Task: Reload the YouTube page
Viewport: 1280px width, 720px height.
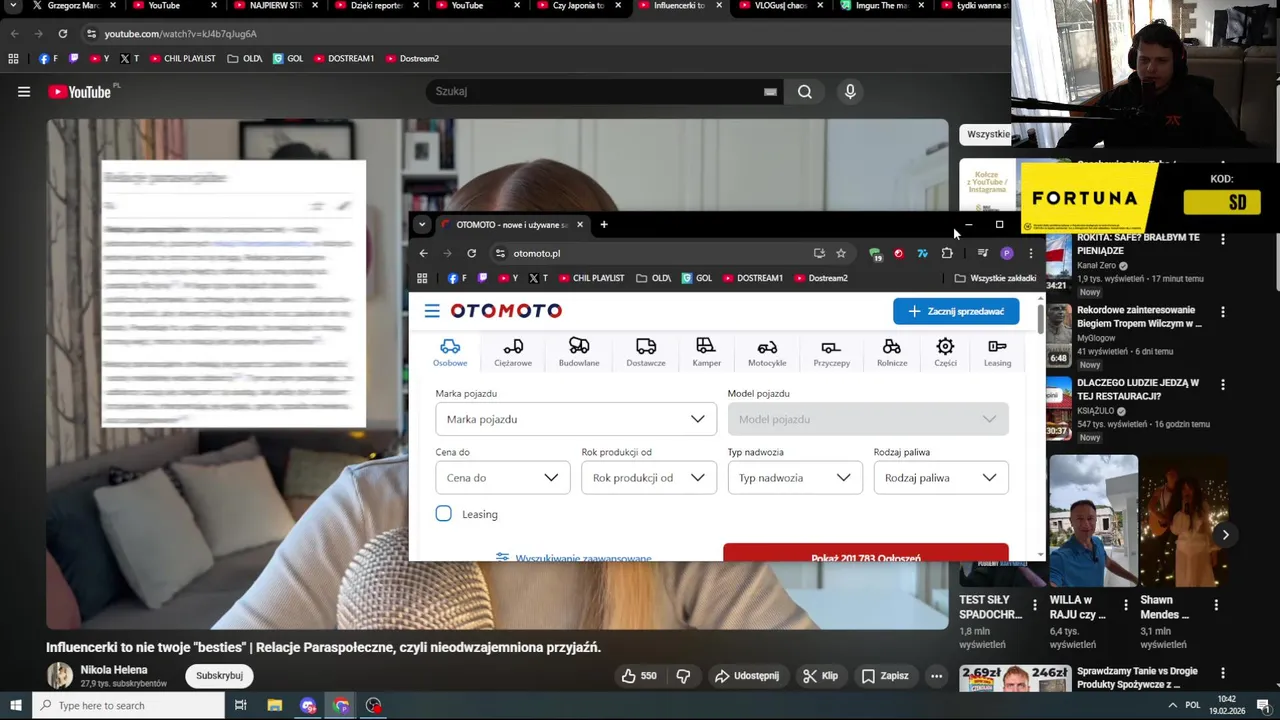Action: point(63,33)
